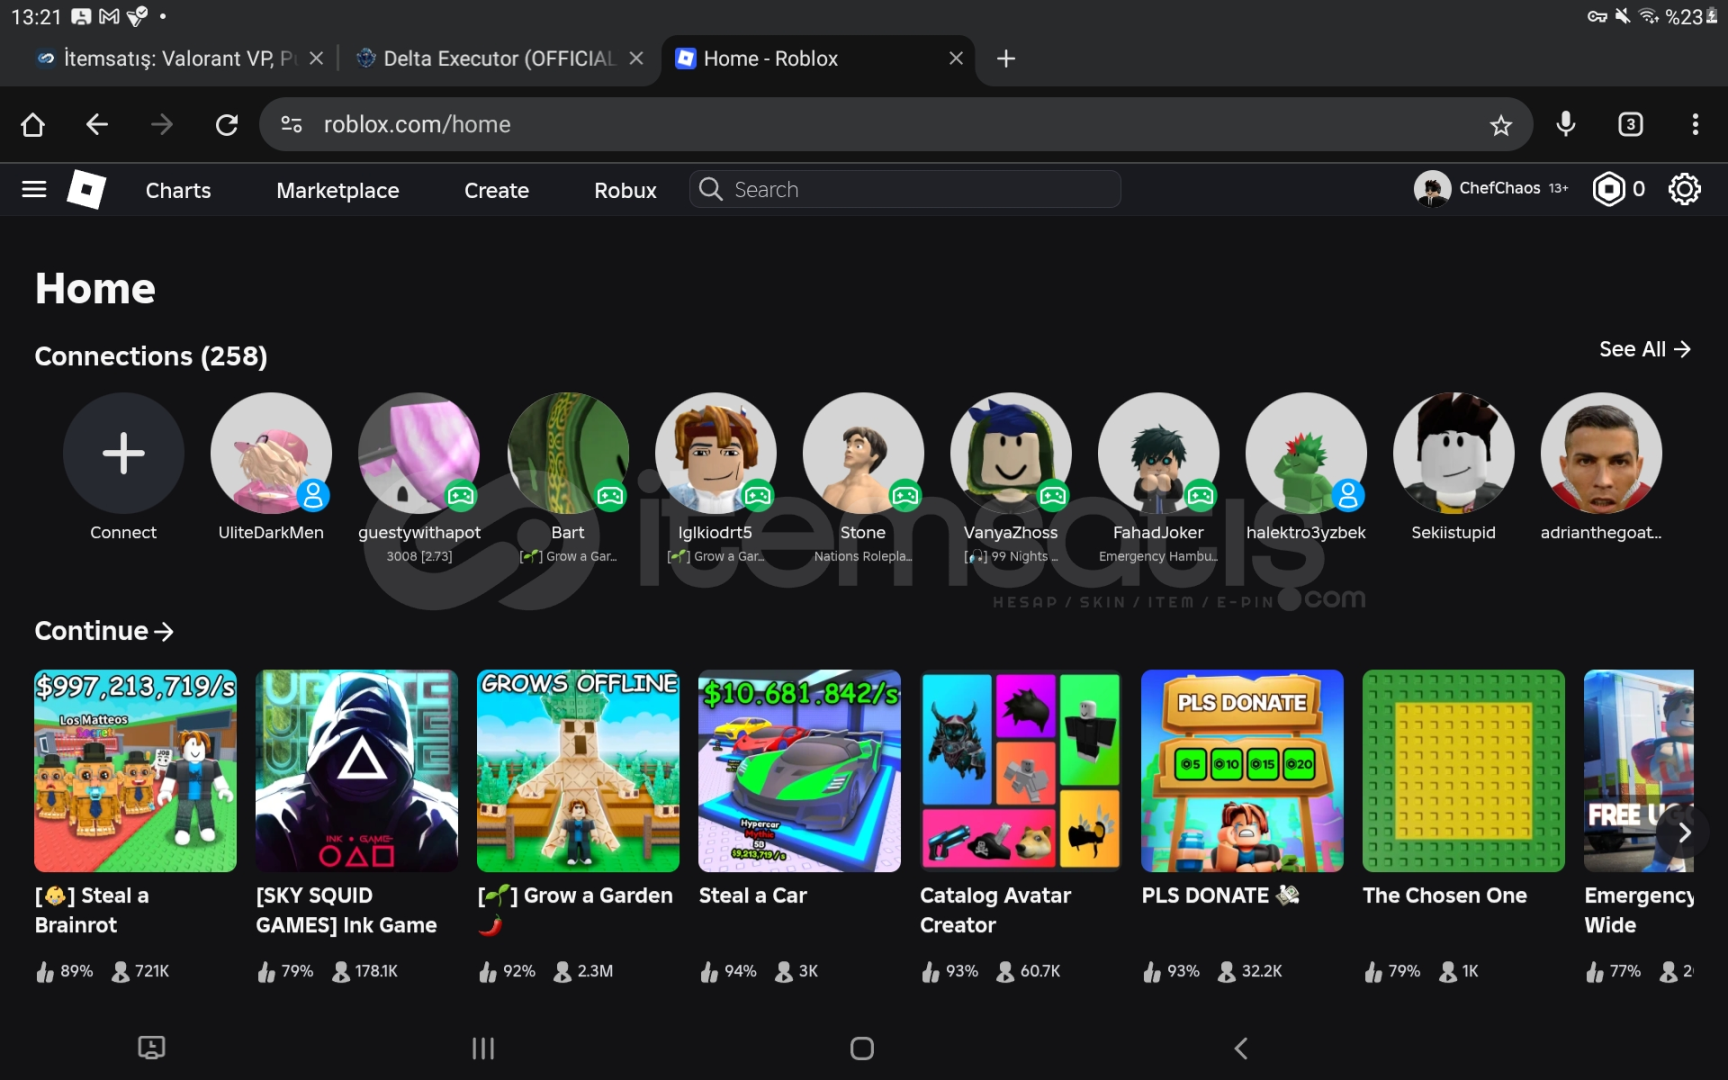Tap the keyboard icon in navigation bar
This screenshot has height=1080, width=1728.
(x=151, y=1047)
